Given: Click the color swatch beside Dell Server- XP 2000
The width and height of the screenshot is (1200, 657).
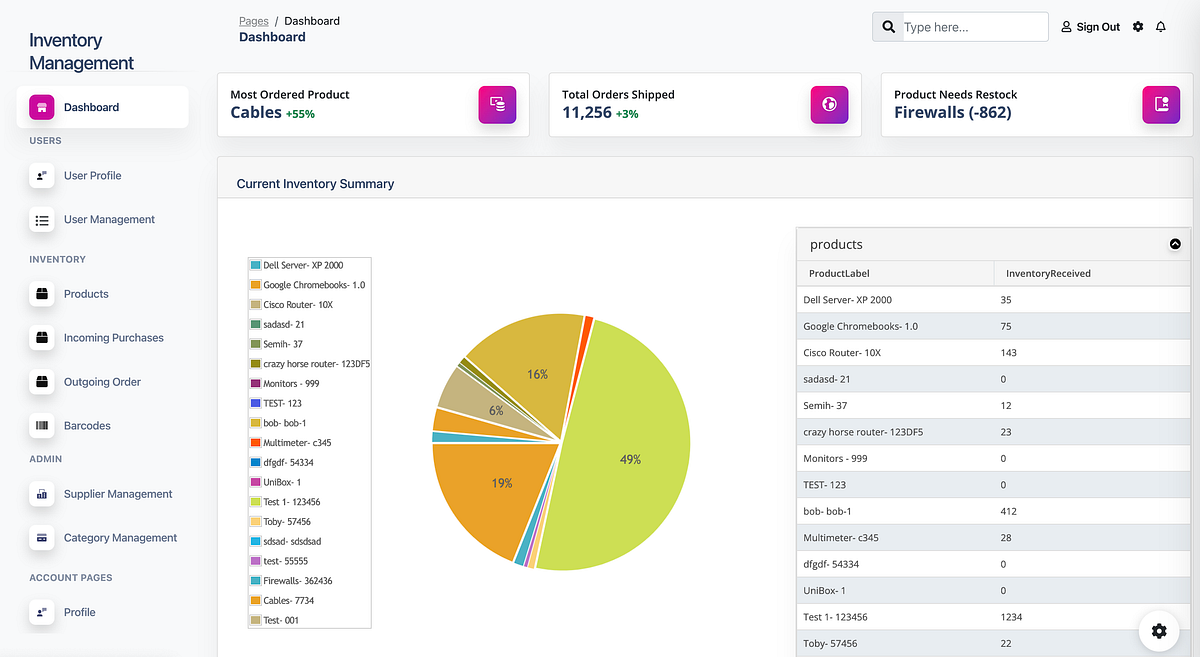Looking at the screenshot, I should point(254,265).
